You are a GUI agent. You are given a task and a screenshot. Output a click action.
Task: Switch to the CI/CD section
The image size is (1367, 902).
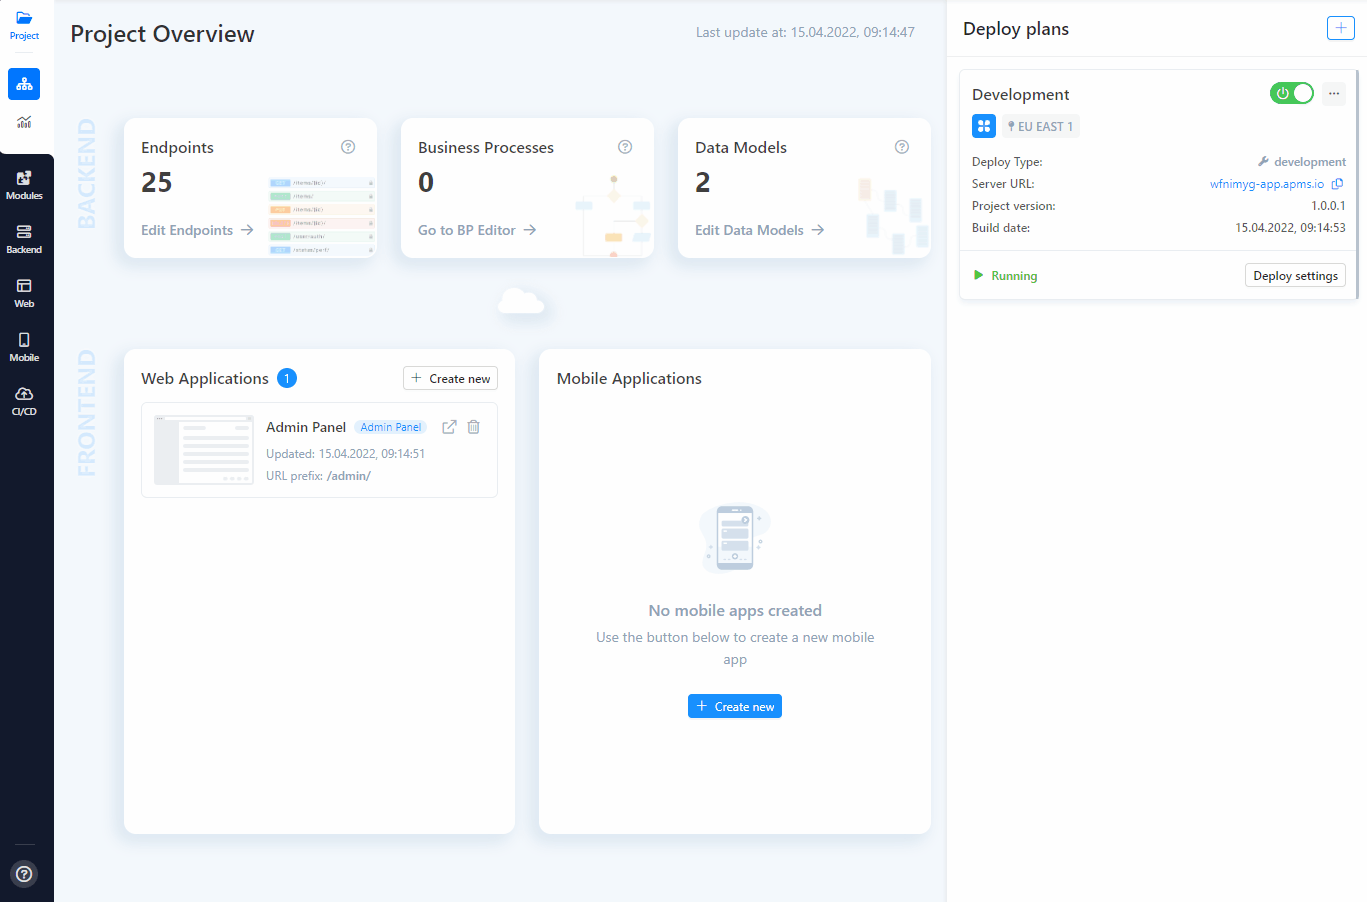[24, 401]
